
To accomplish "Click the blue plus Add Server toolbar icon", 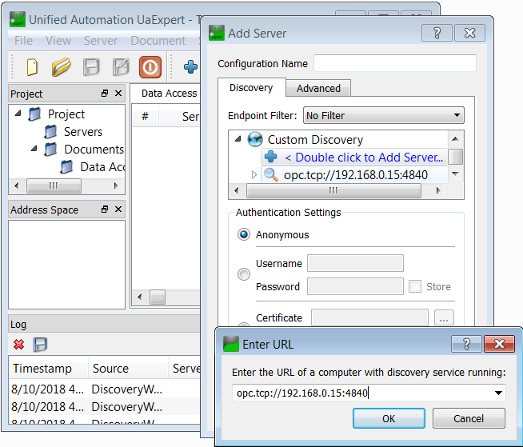I will click(191, 67).
